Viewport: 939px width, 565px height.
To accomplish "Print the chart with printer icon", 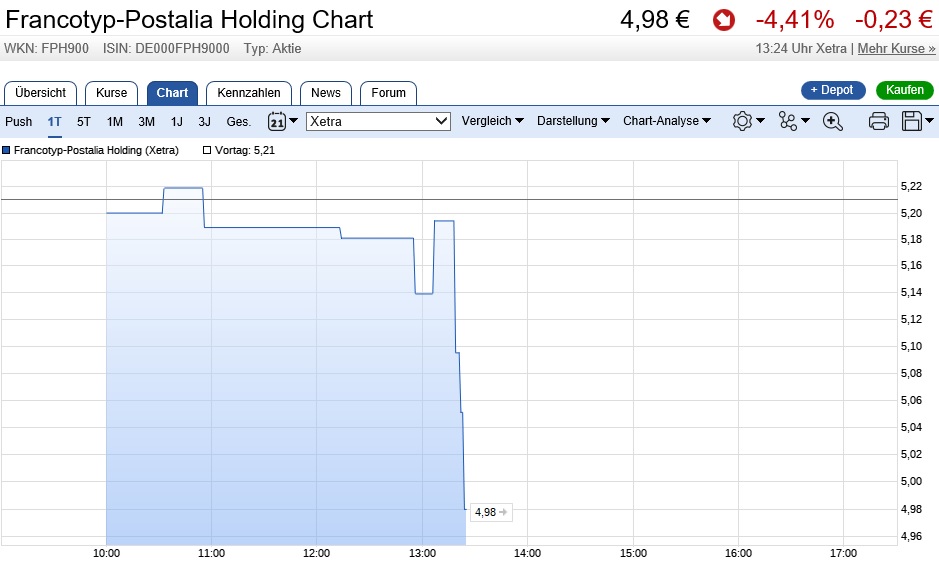I will click(x=879, y=121).
